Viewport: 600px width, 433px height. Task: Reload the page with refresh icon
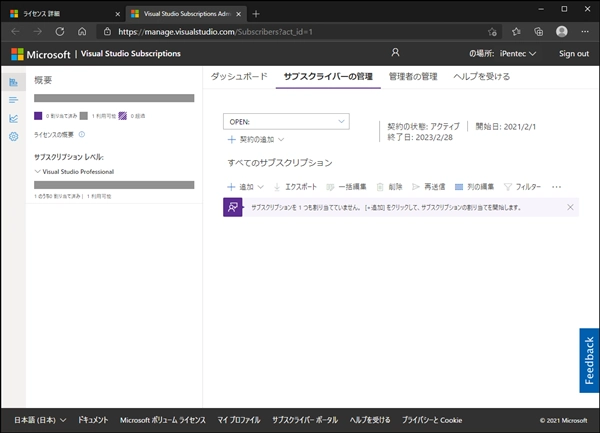pos(60,32)
